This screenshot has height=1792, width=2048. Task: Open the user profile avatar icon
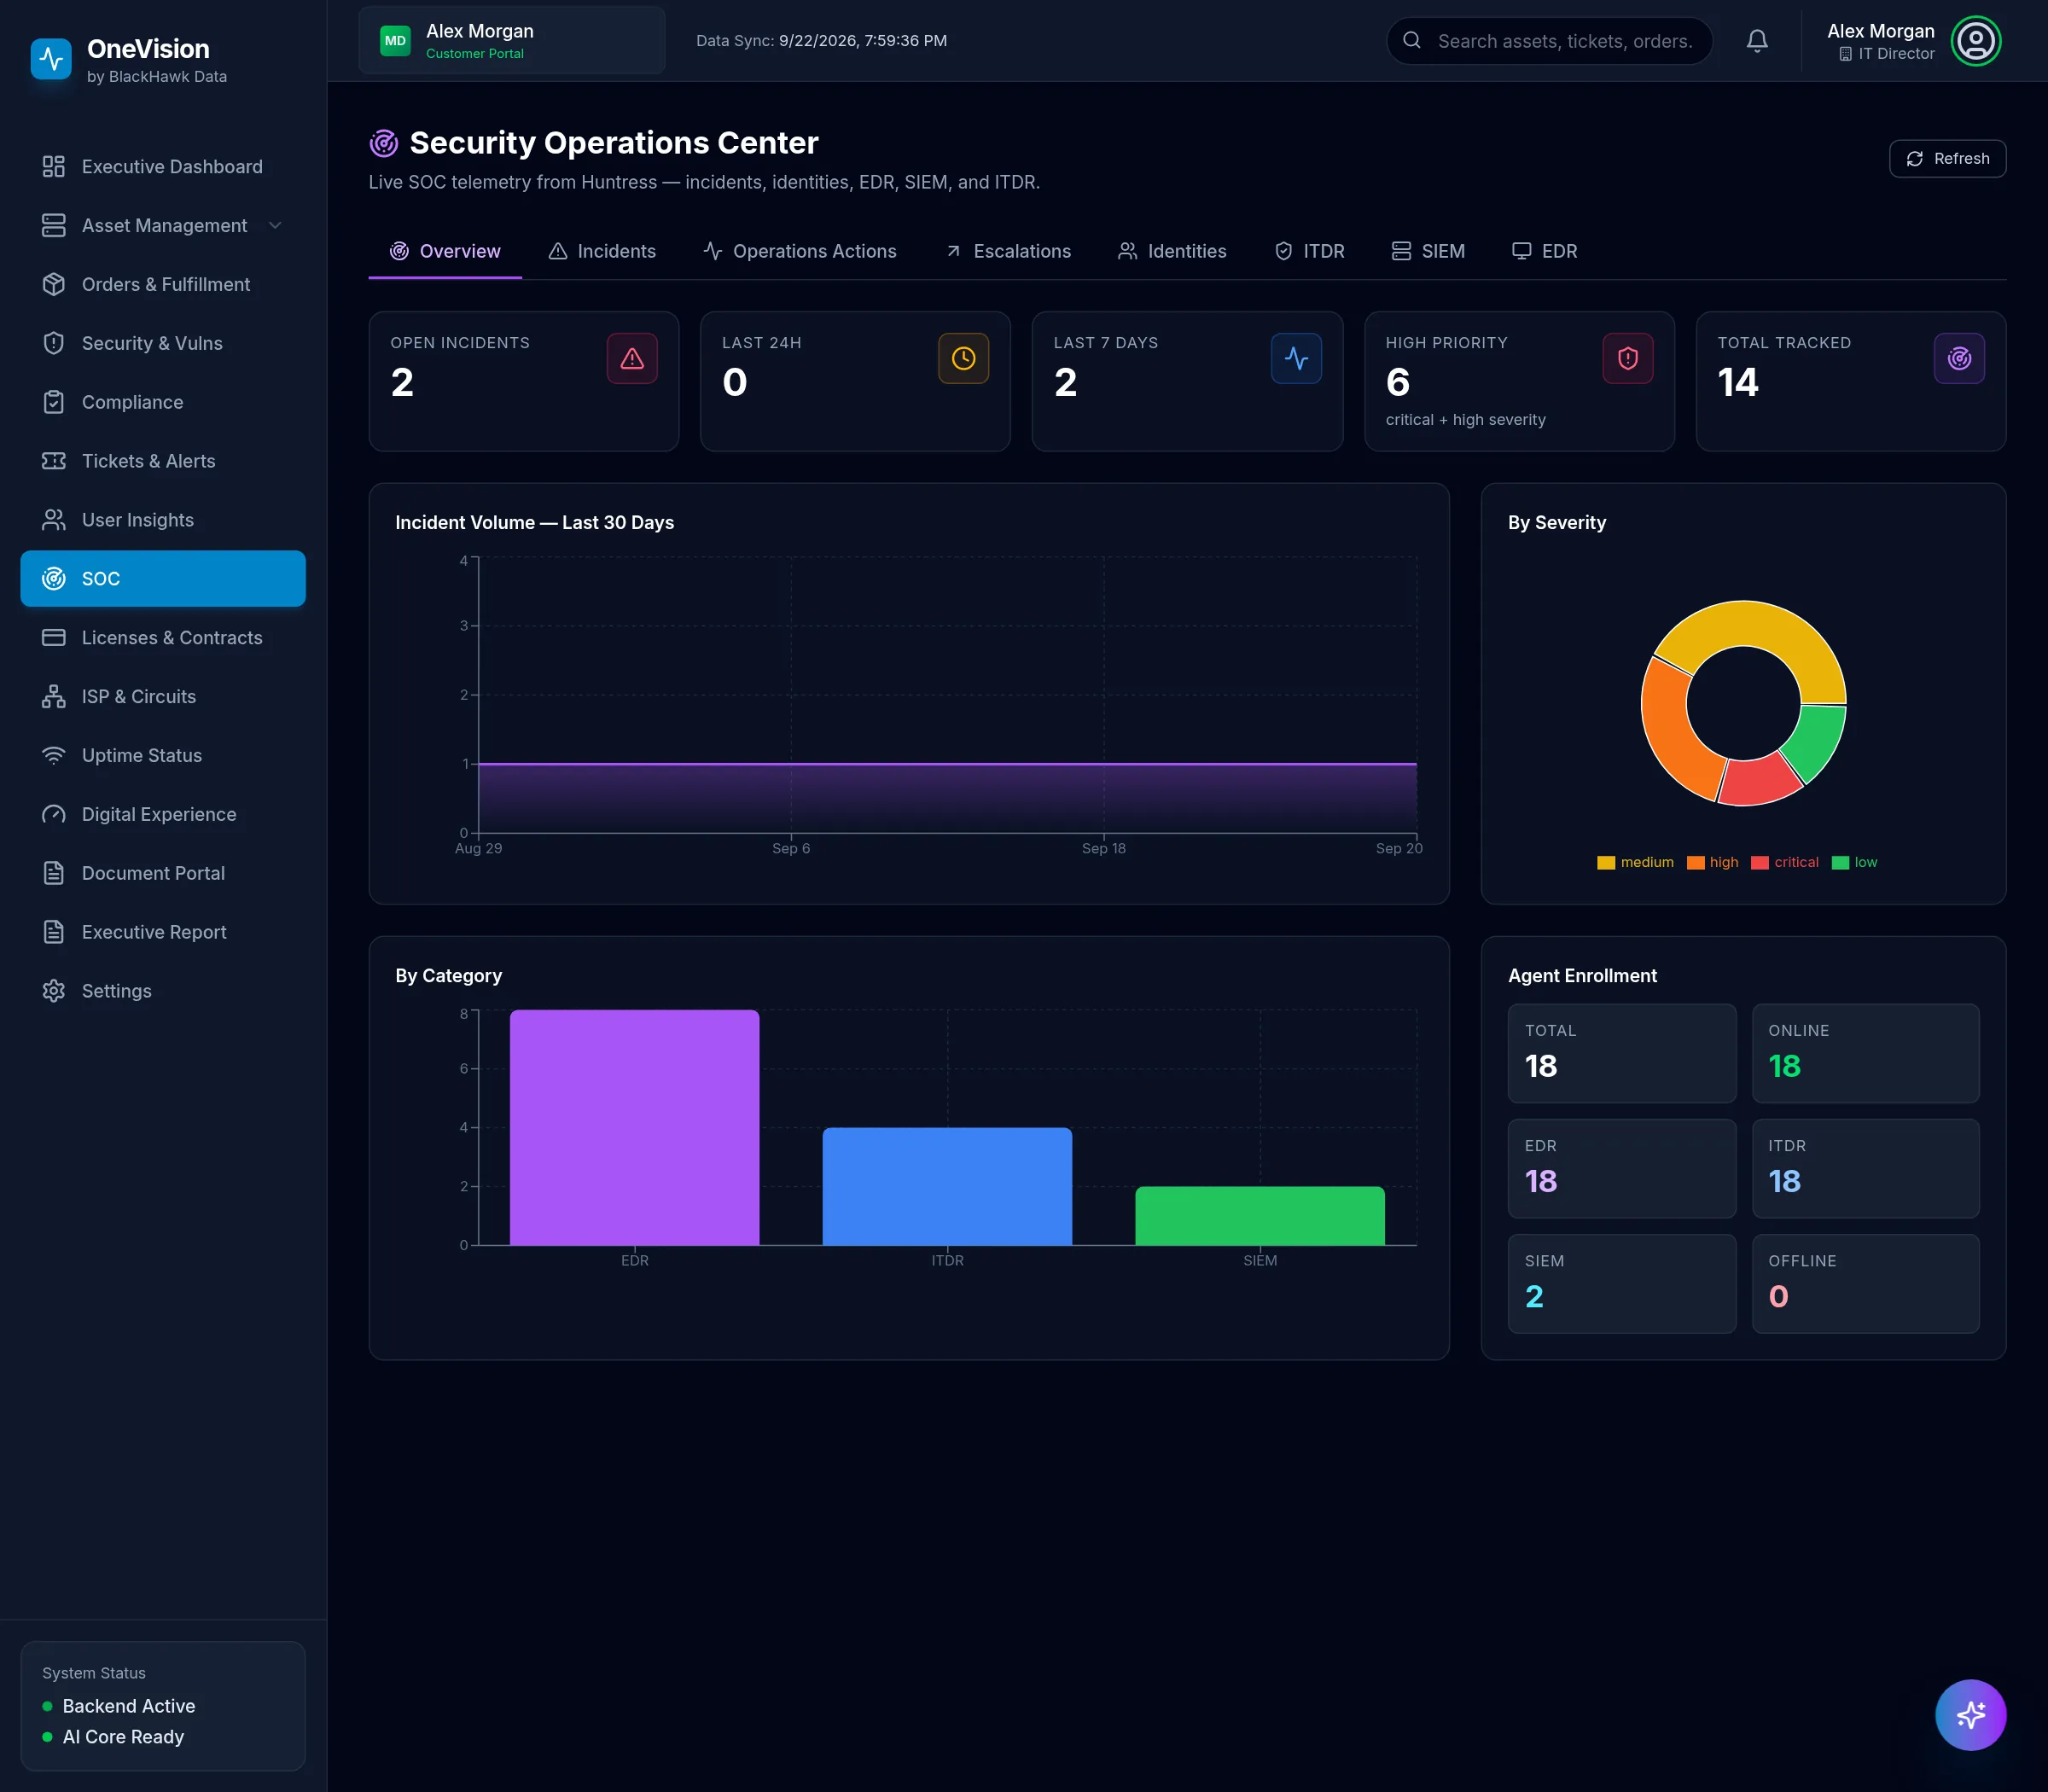1976,41
